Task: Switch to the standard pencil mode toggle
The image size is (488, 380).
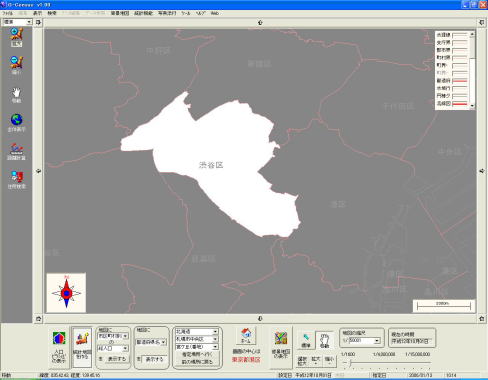Action: 306,340
